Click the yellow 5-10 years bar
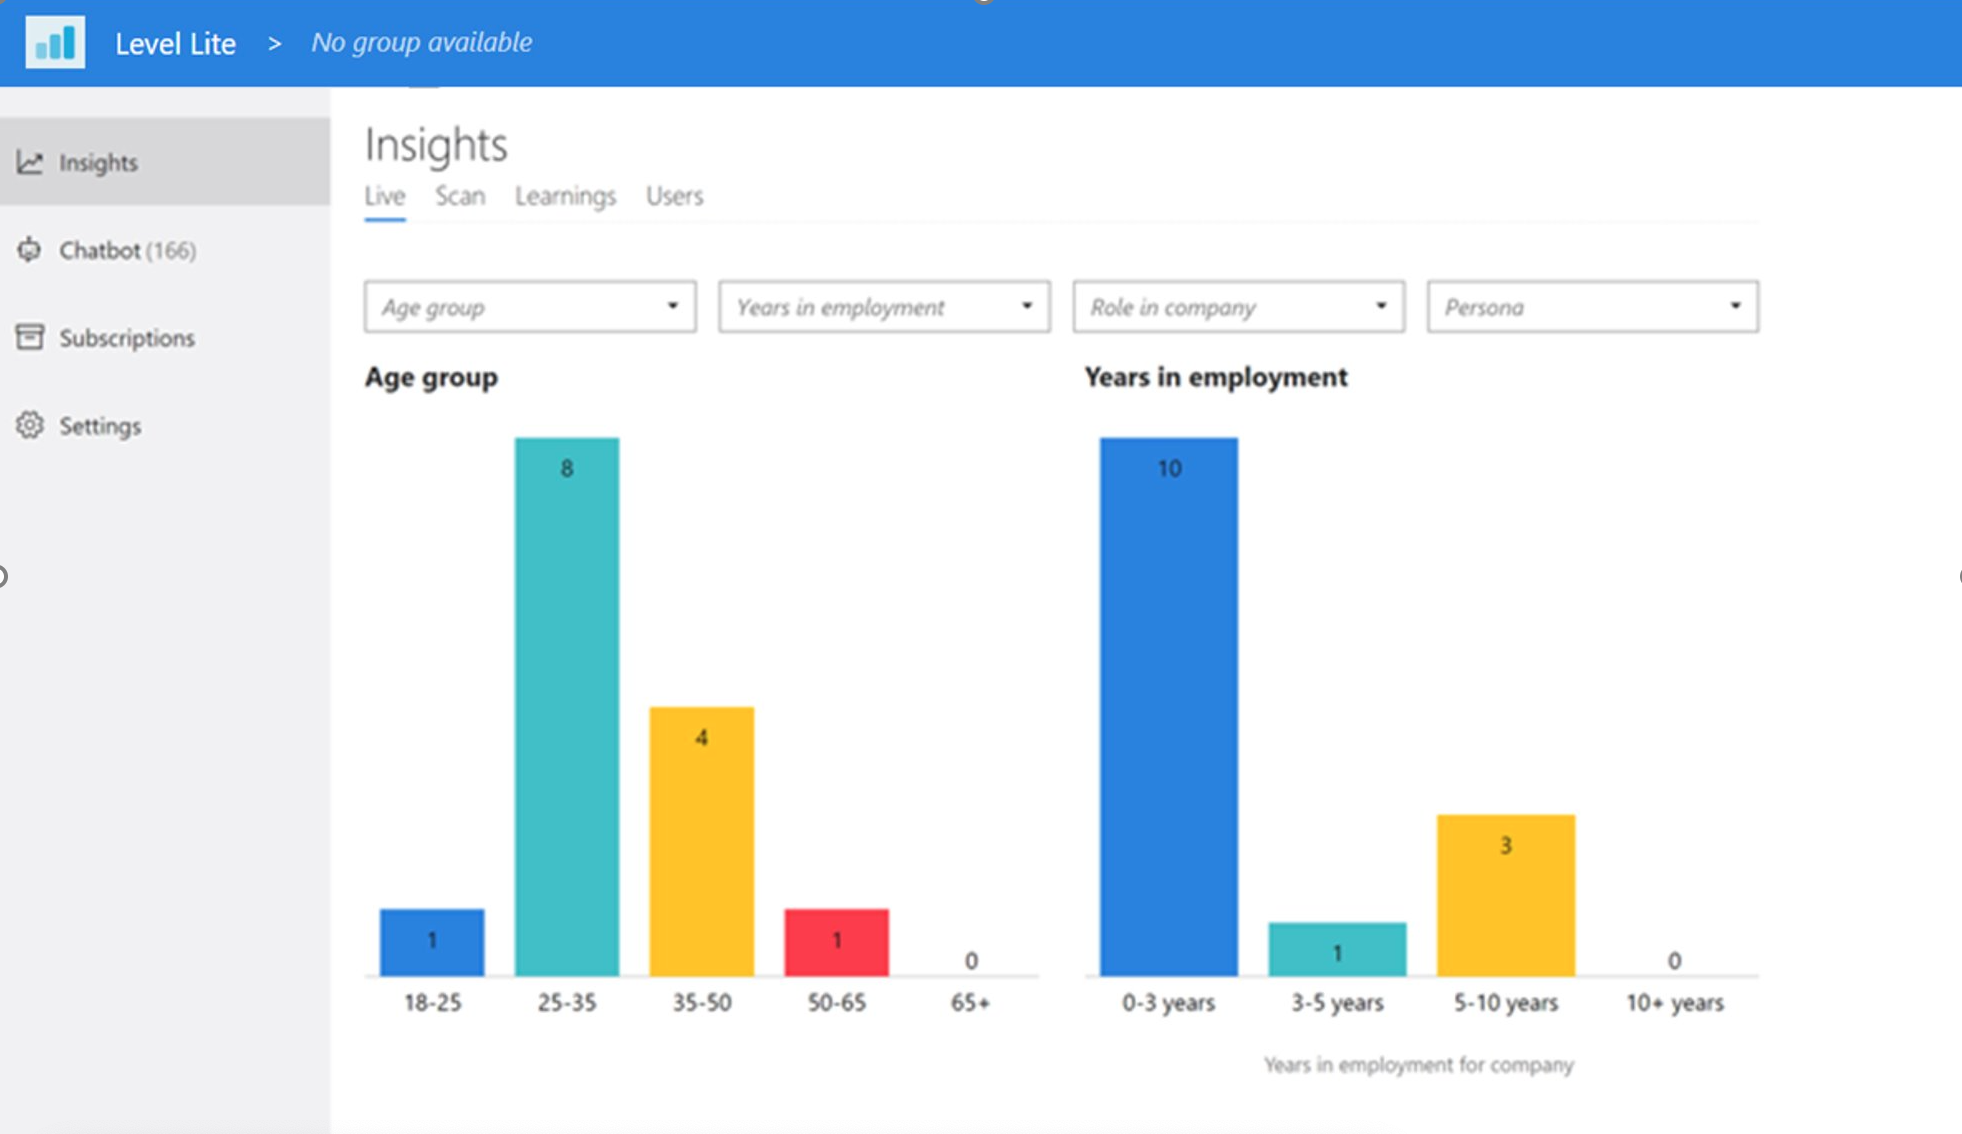 1506,895
